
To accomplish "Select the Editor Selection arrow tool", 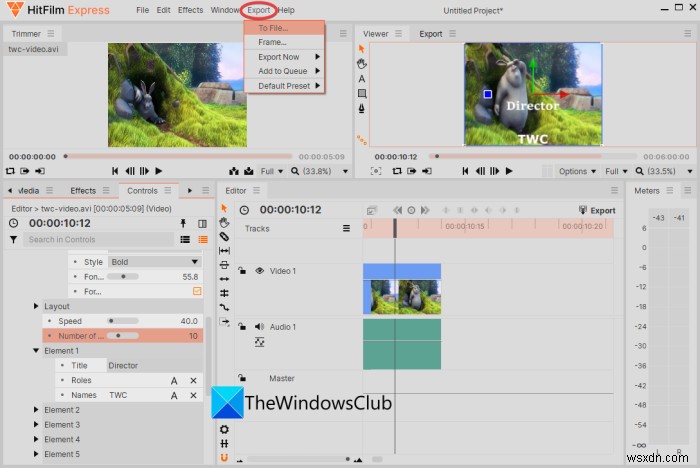I will tap(224, 208).
